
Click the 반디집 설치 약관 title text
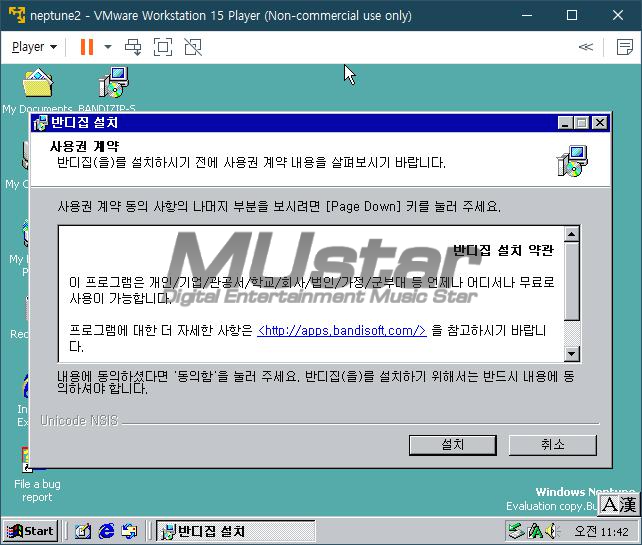point(504,250)
